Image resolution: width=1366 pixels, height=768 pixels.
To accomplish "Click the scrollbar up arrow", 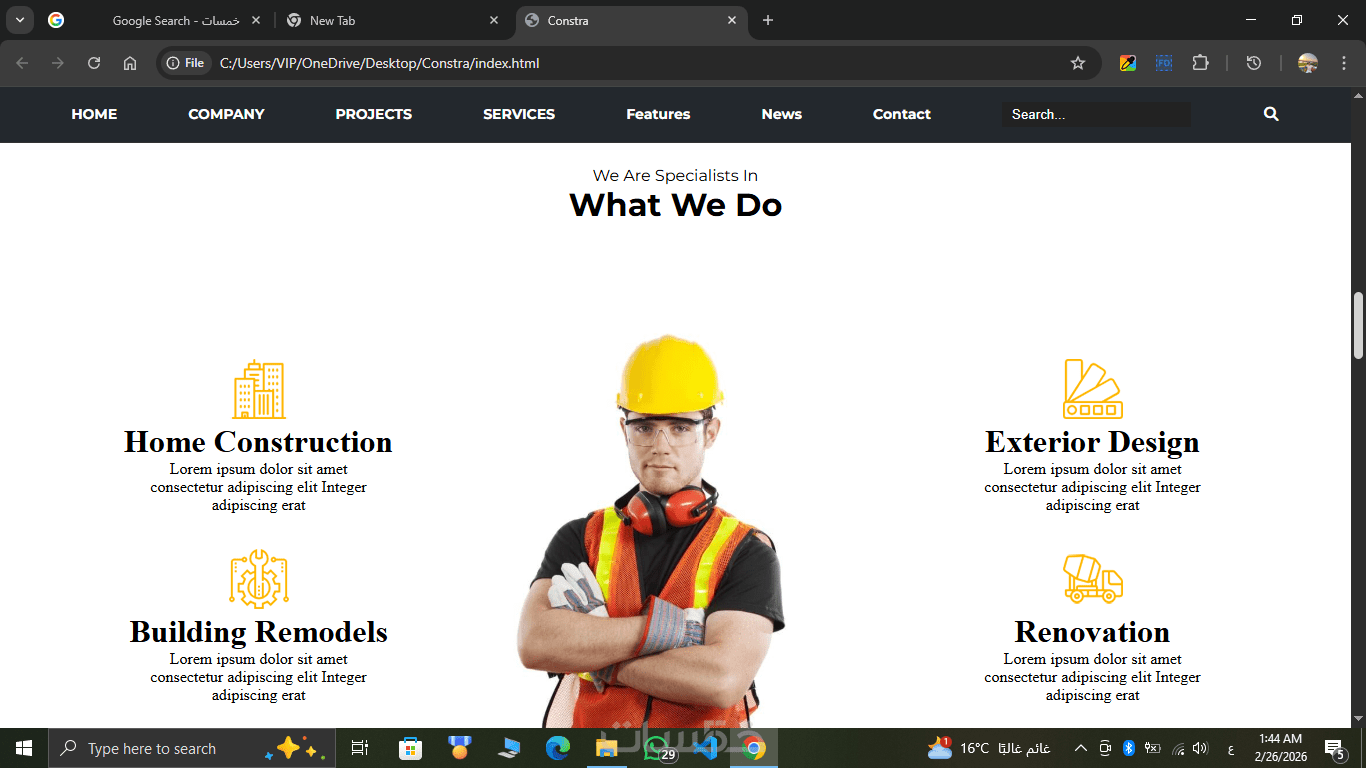I will (1358, 96).
